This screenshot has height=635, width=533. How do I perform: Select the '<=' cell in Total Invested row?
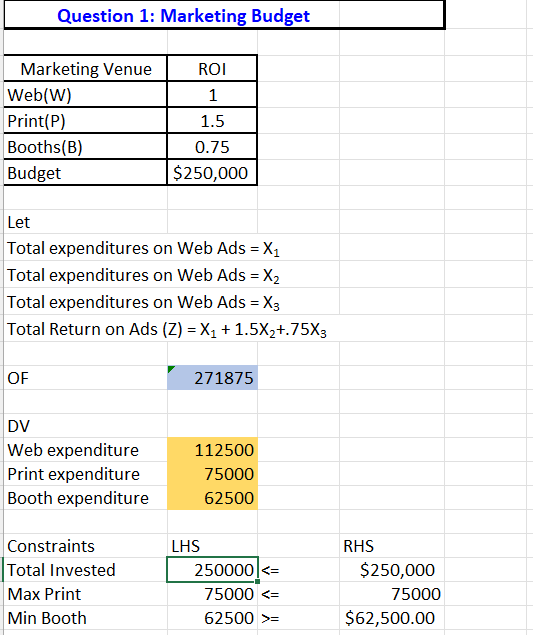(x=298, y=570)
